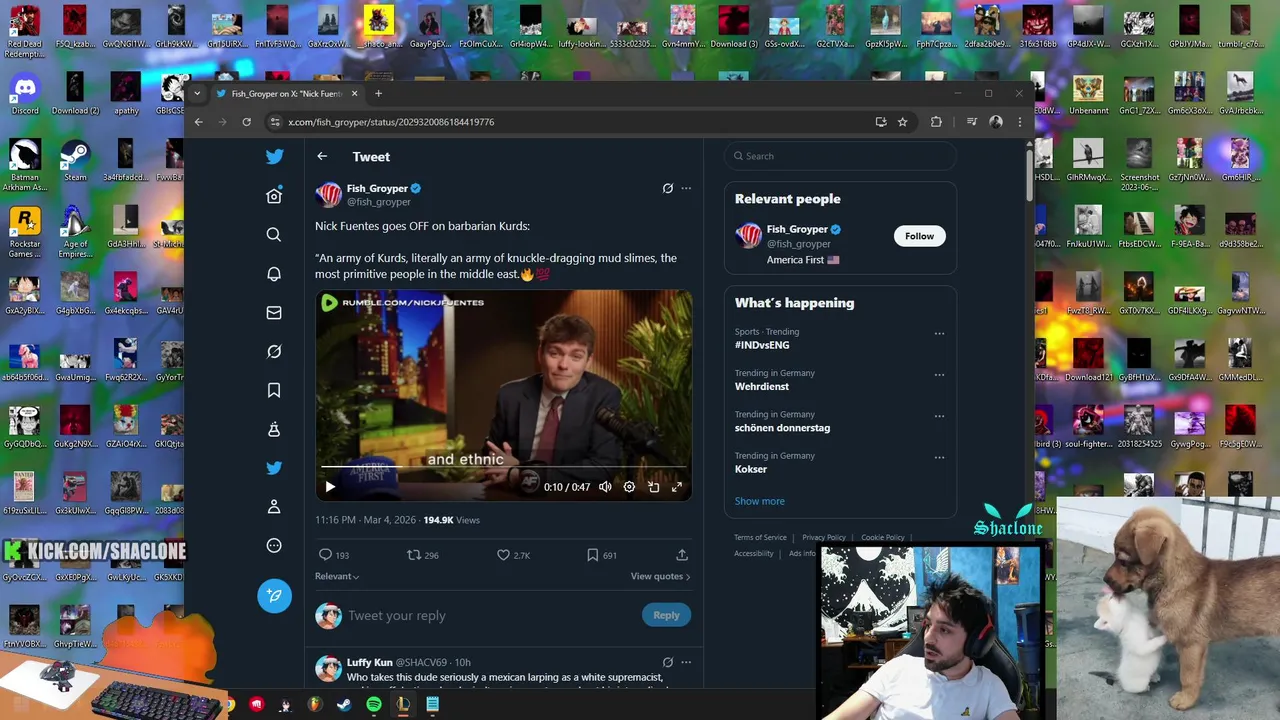Image resolution: width=1280 pixels, height=720 pixels.
Task: Open Explore search icon in sidebar
Action: click(274, 234)
